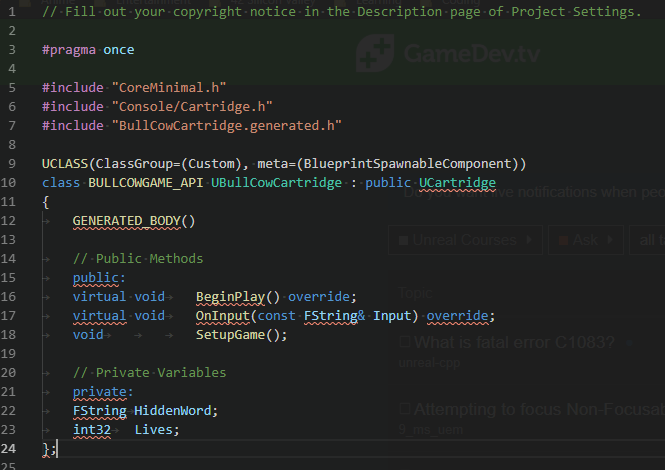Viewport: 665px width, 470px height.
Task: Click the GENERATED_BODY() macro
Action: [134, 221]
